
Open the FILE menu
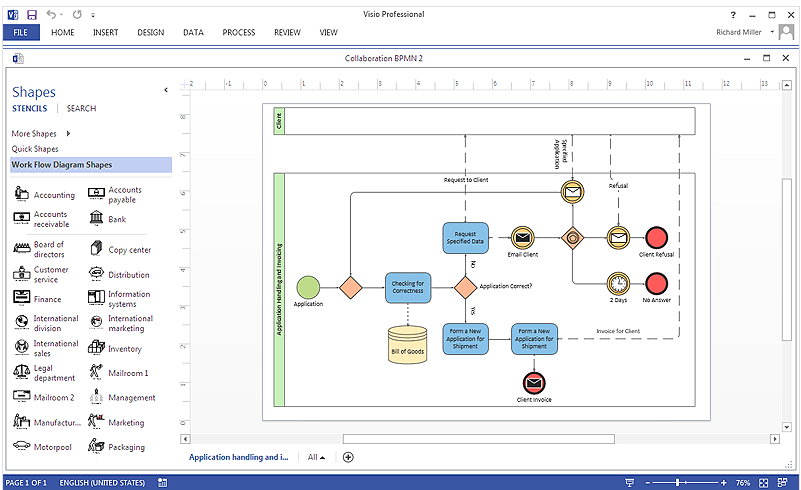(x=21, y=32)
